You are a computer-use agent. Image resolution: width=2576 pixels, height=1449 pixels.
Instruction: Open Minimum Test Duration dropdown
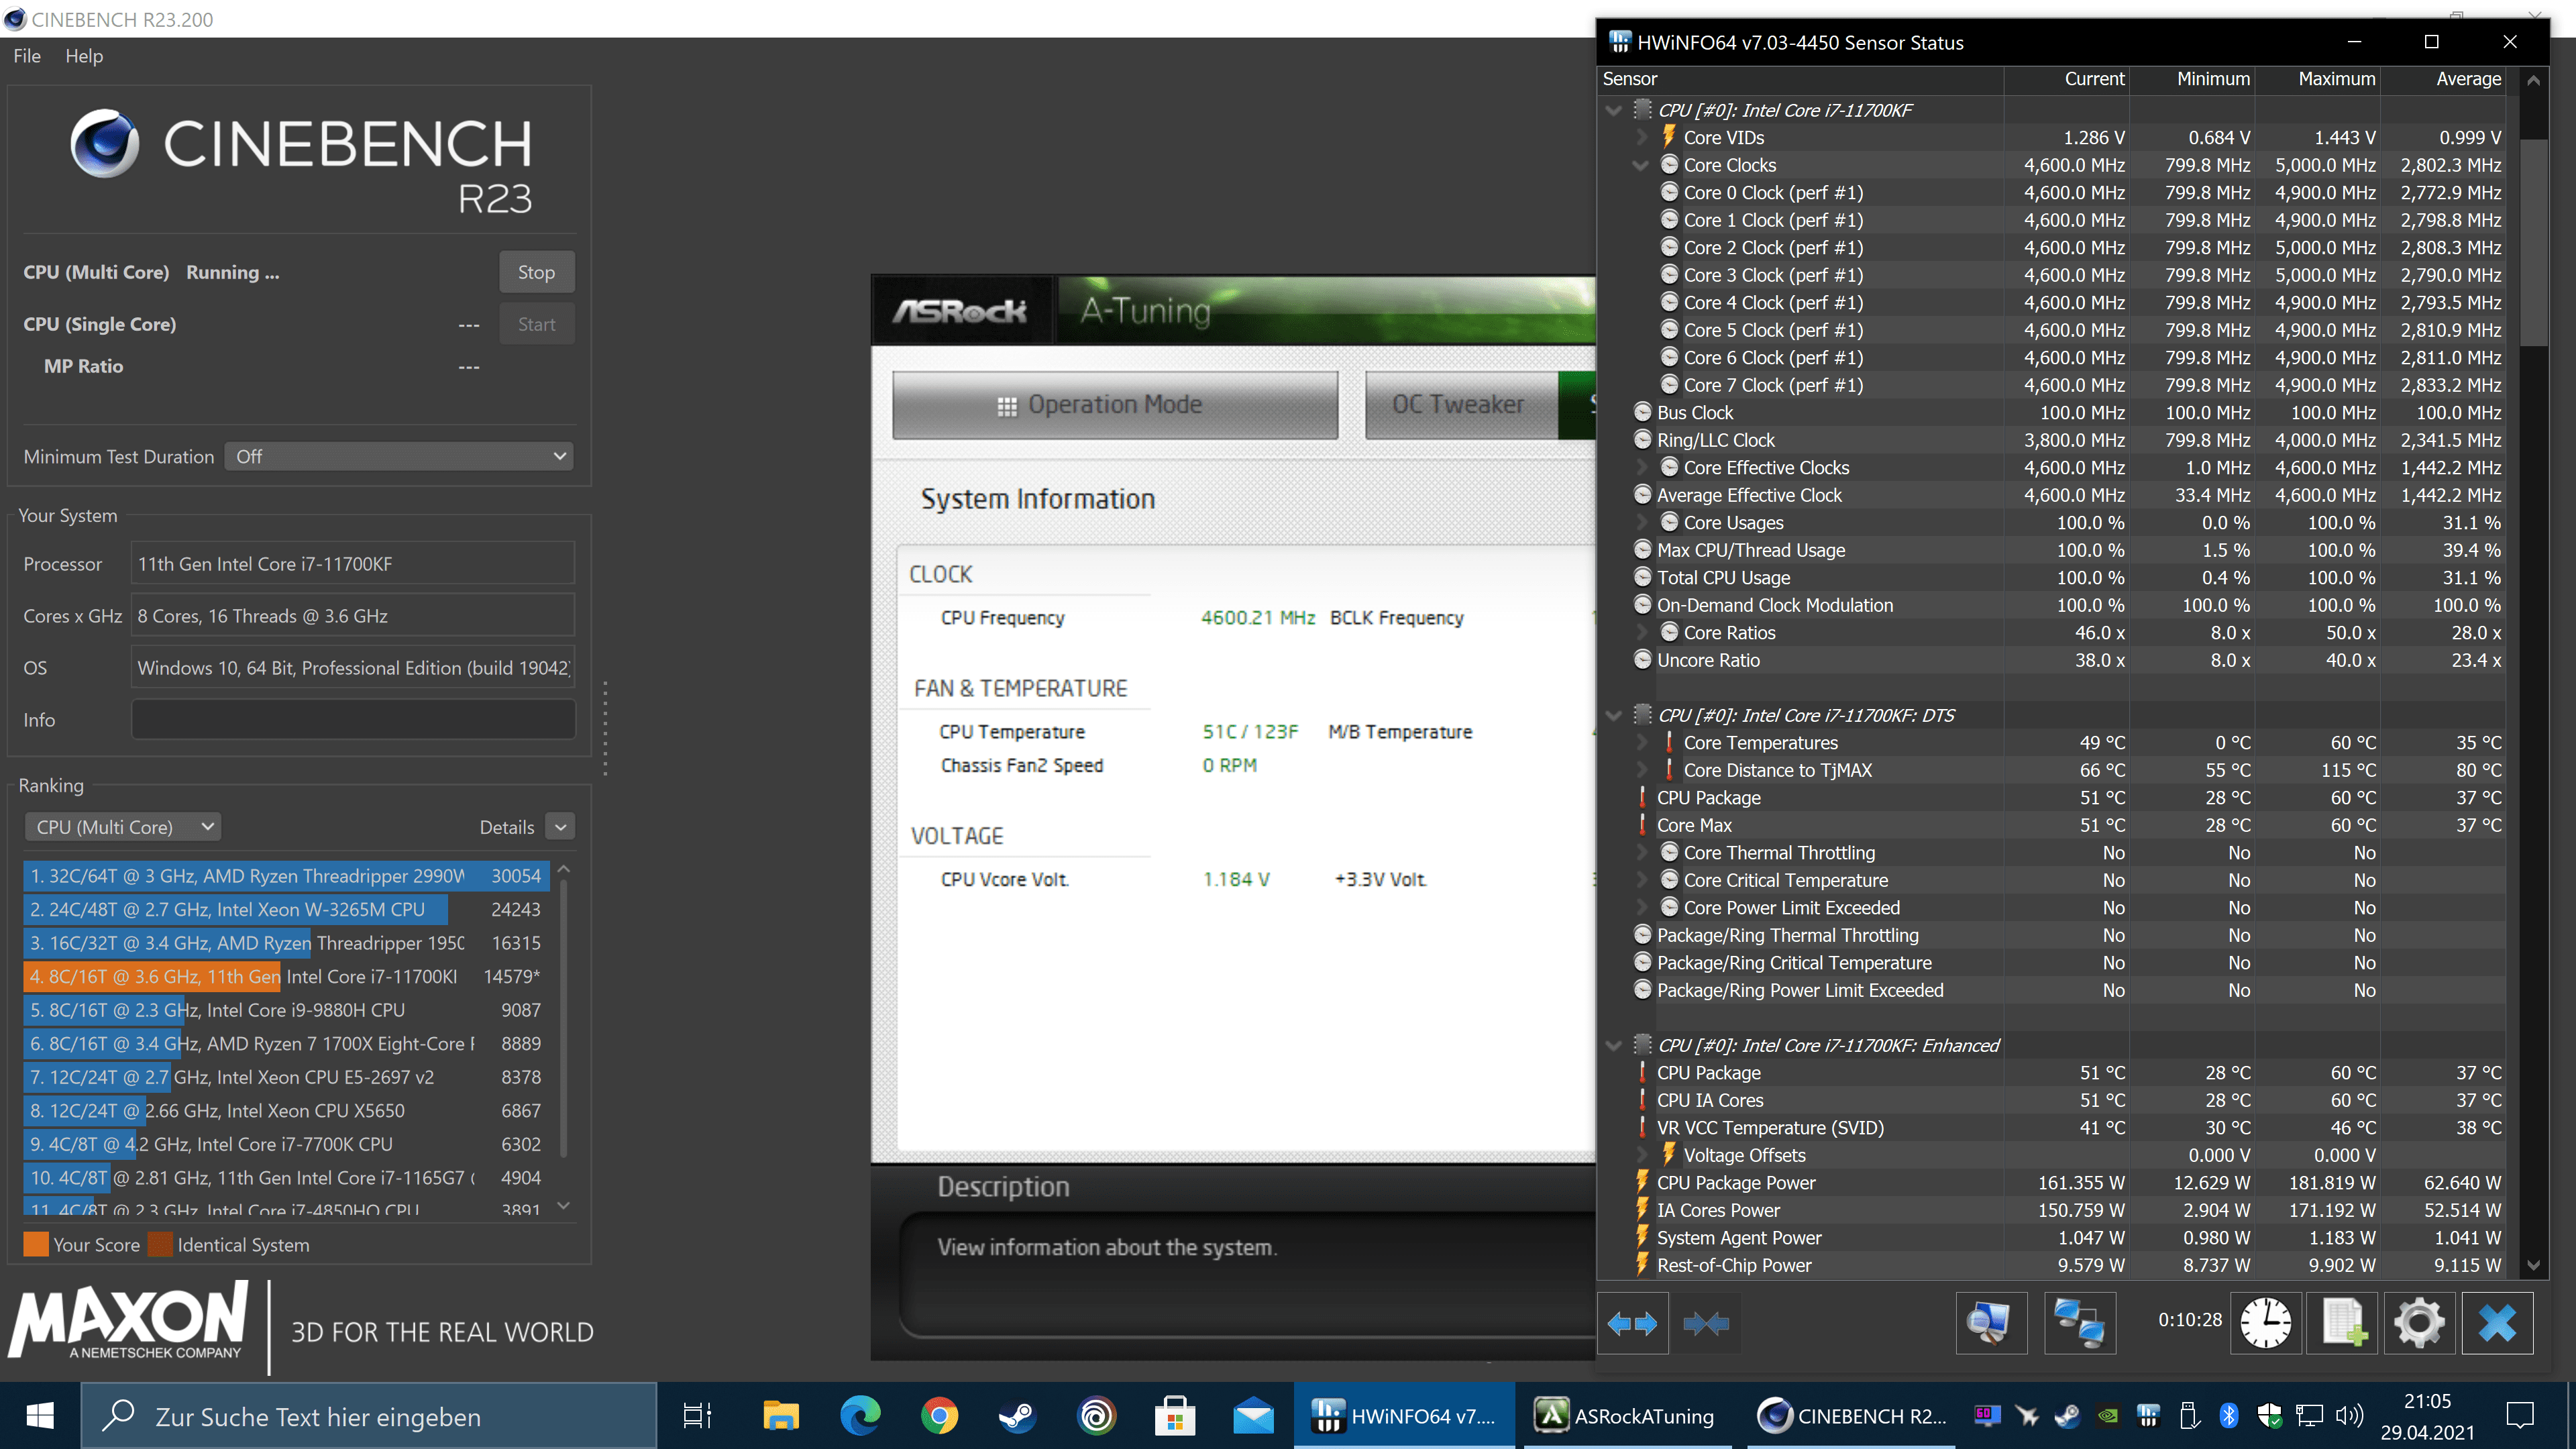(399, 456)
